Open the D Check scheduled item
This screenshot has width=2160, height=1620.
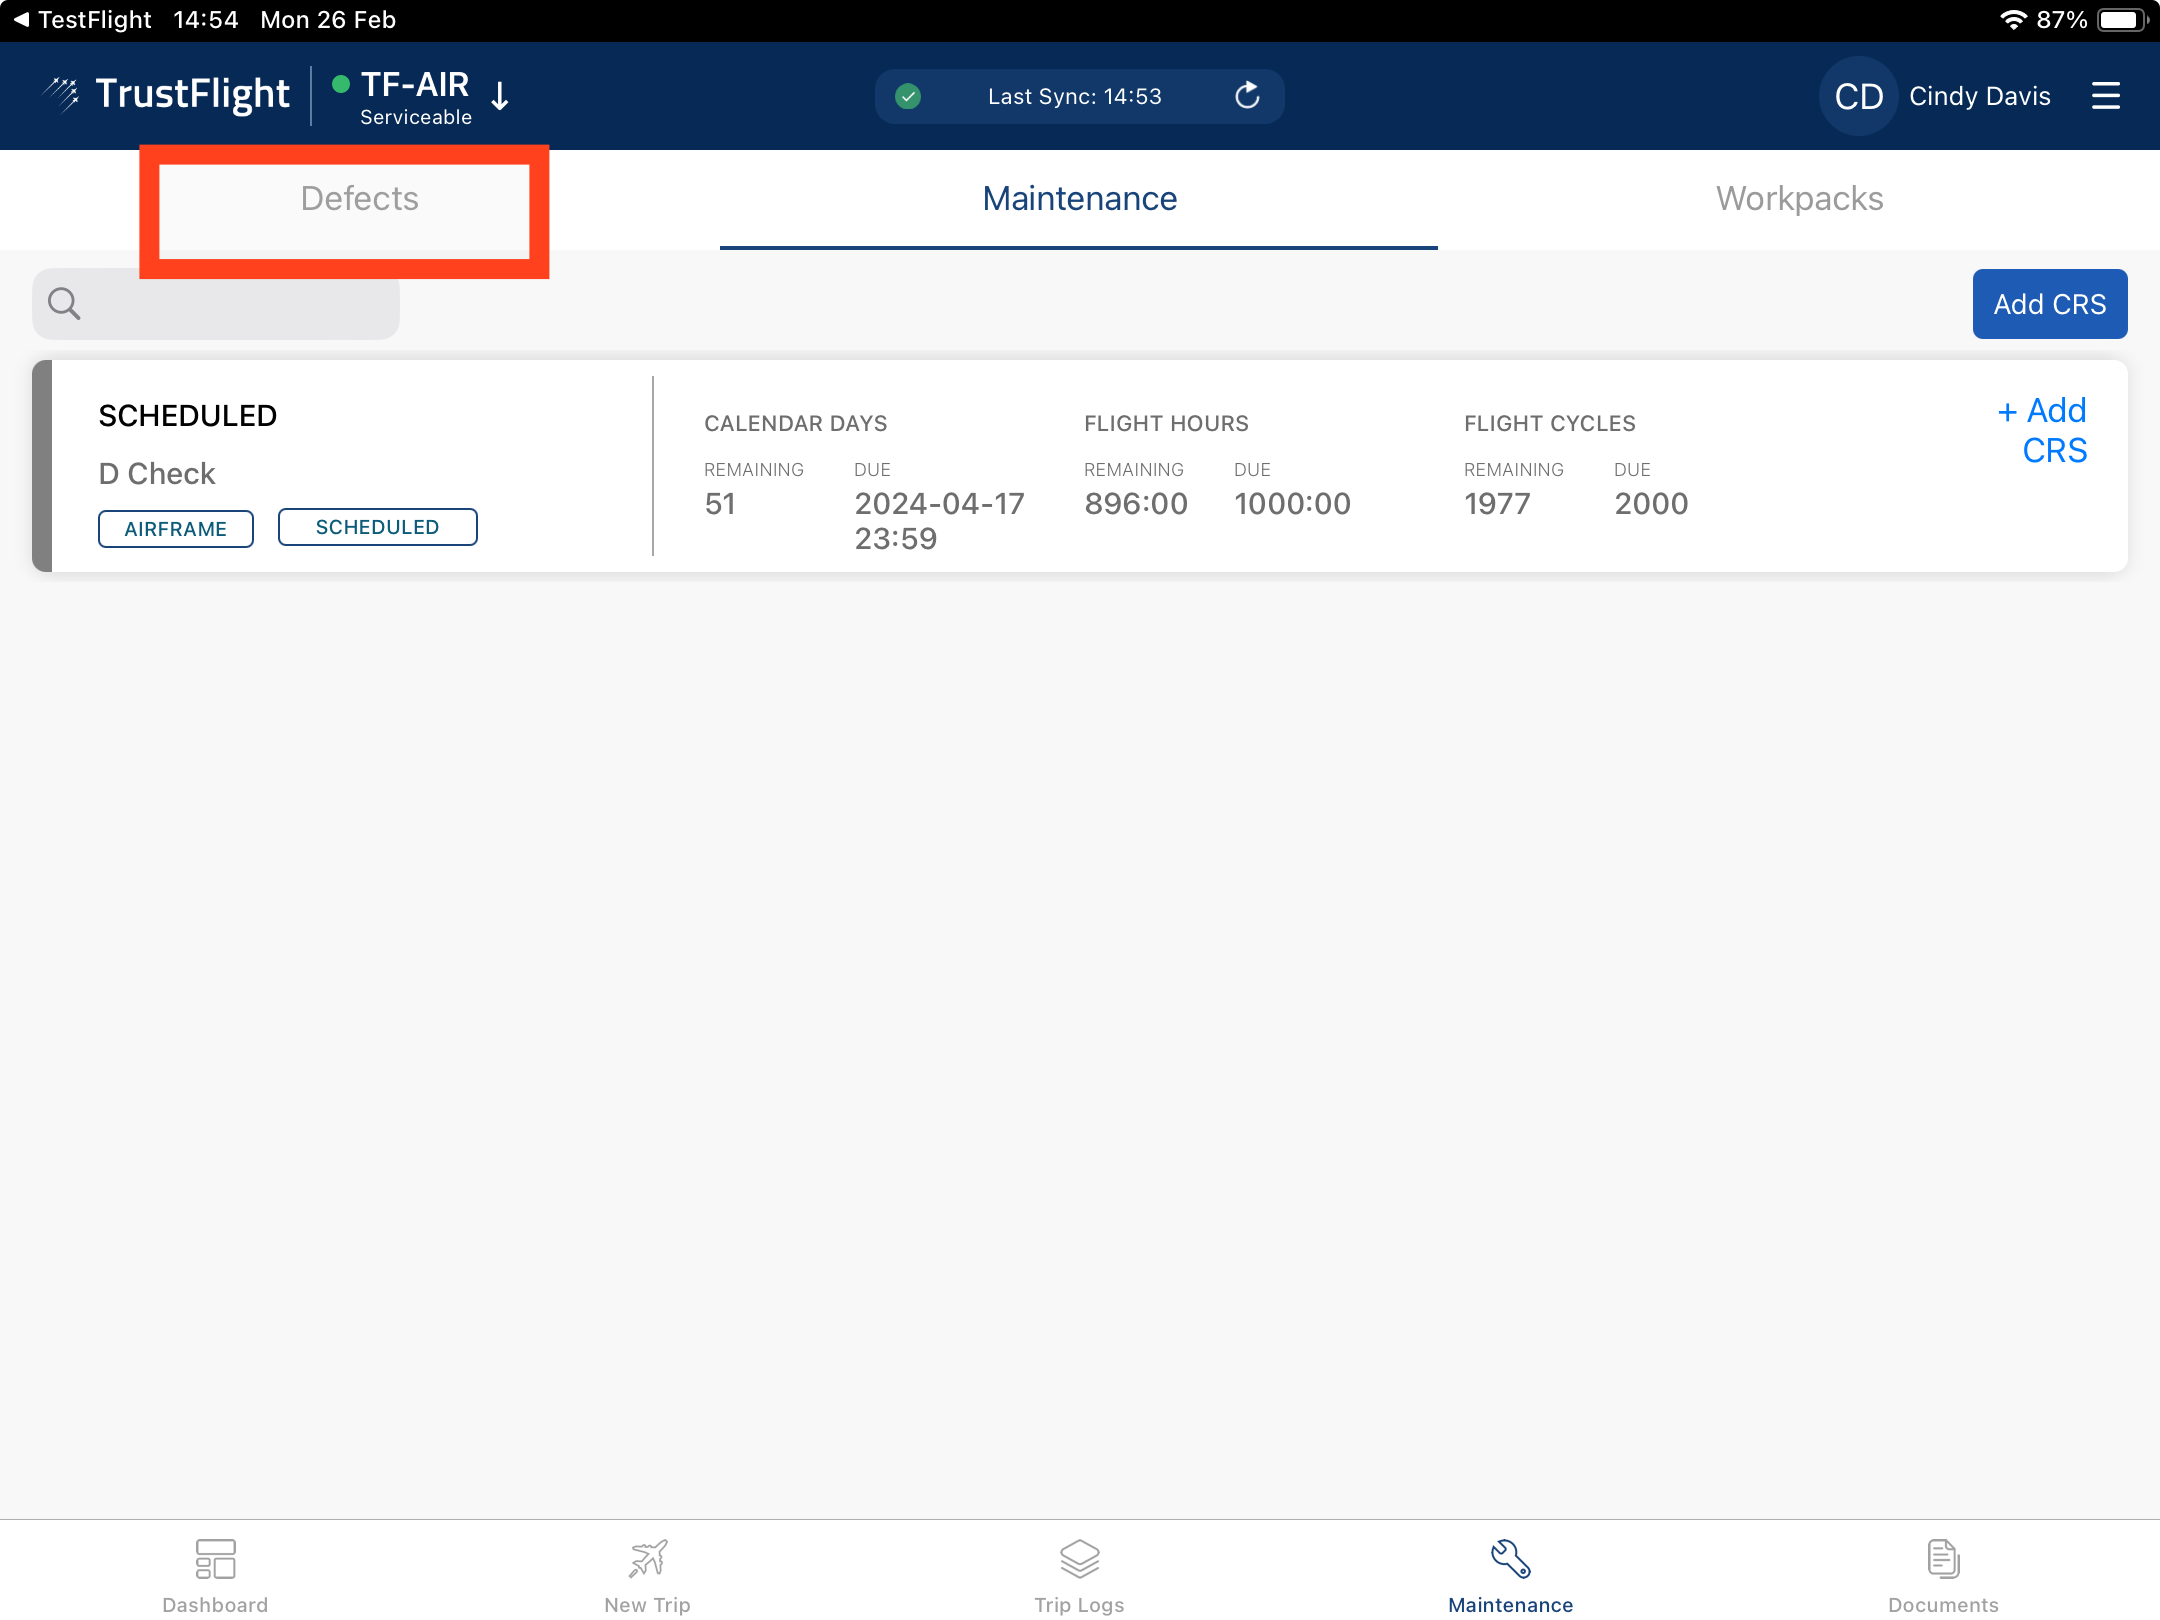tap(157, 473)
